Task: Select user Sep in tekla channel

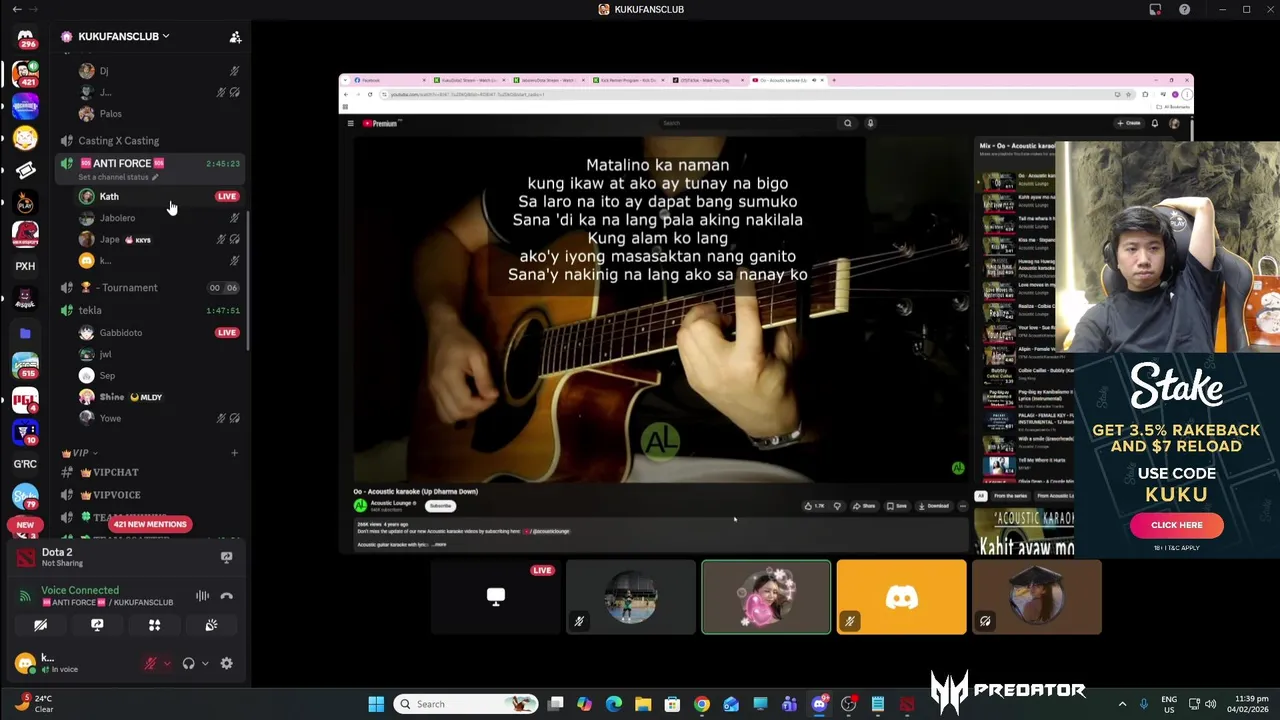Action: coord(107,376)
